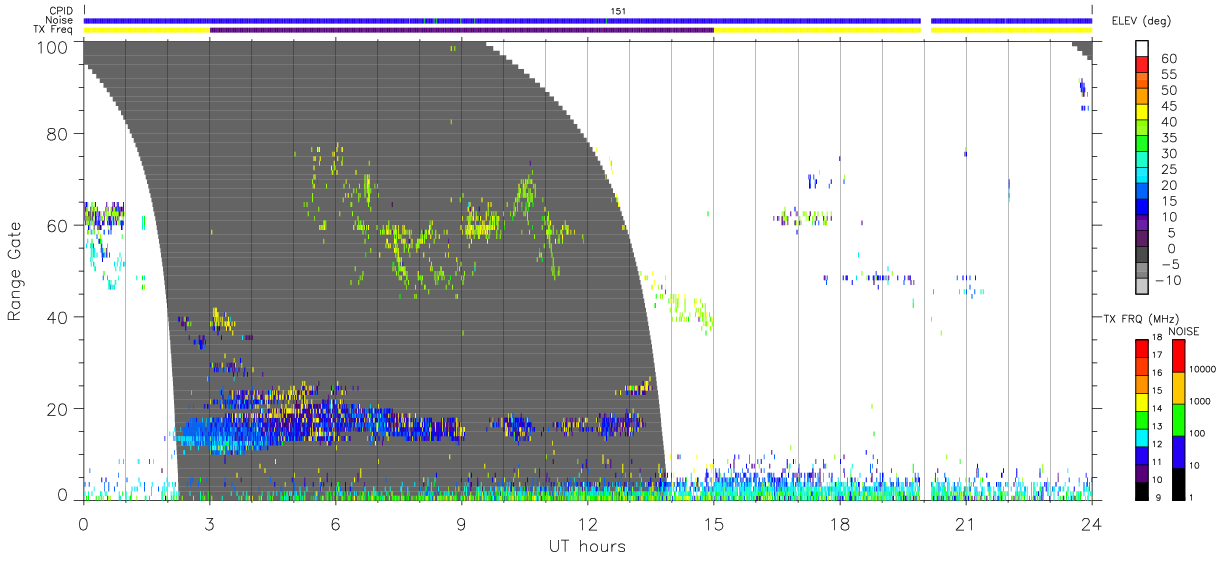The image size is (1228, 567).
Task: Pick the orange segment of the NOISE colorbar
Action: pyautogui.click(x=1178, y=388)
